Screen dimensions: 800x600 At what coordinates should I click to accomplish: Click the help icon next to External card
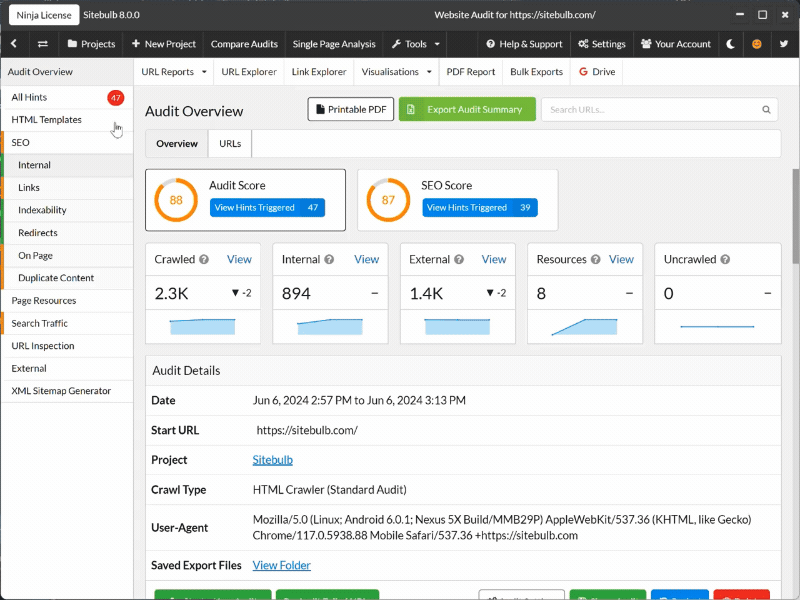(x=459, y=259)
